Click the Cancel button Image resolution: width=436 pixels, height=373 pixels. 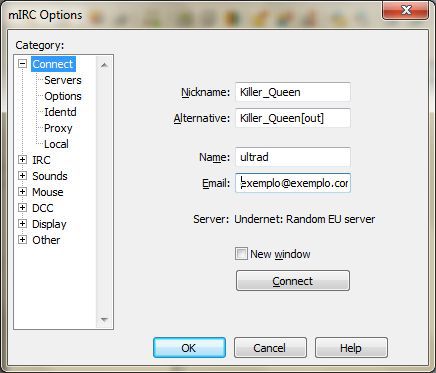pyautogui.click(x=270, y=348)
